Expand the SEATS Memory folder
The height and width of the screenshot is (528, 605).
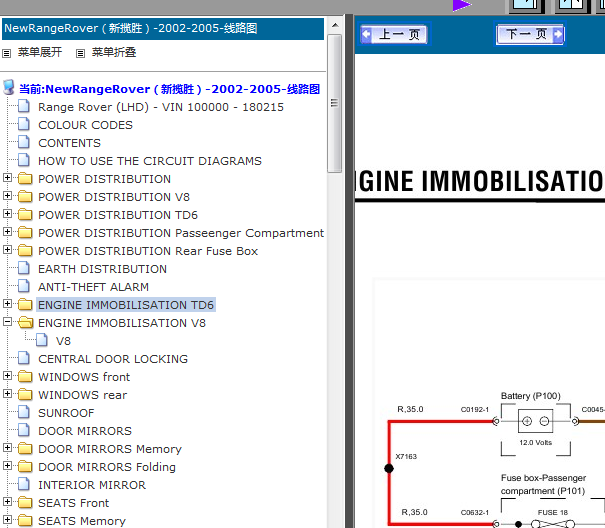coord(7,520)
